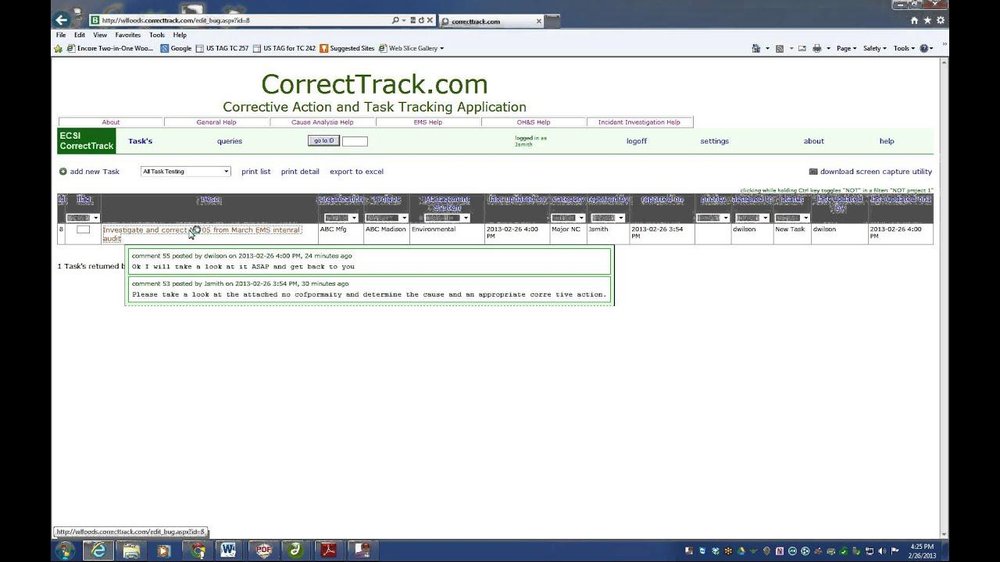The height and width of the screenshot is (562, 1000).
Task: Open the status column filter dropdown
Action: click(x=791, y=218)
